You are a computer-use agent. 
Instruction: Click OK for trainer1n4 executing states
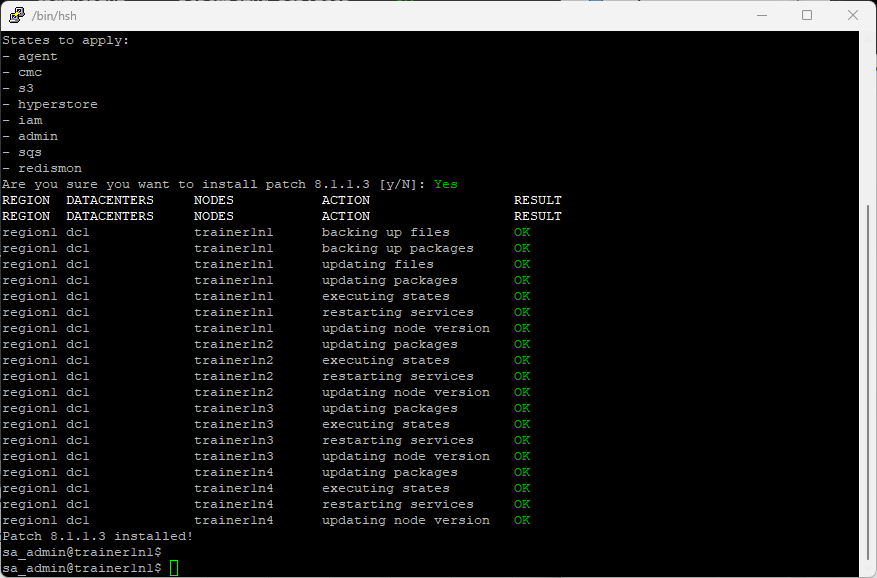(522, 488)
